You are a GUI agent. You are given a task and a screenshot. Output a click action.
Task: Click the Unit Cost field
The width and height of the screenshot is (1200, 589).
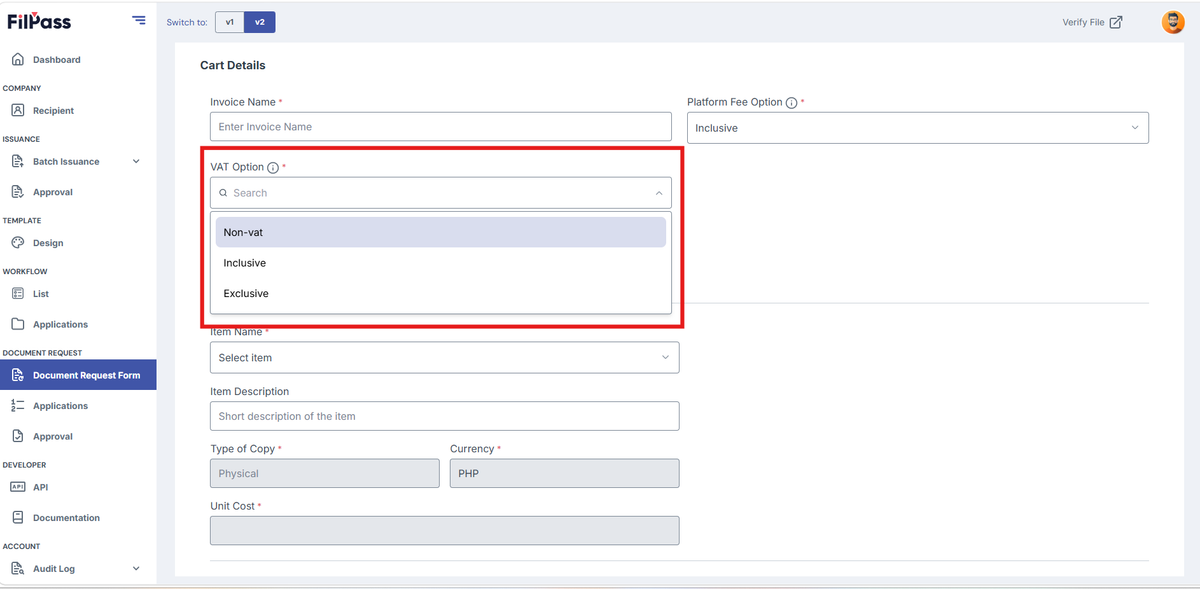click(444, 531)
